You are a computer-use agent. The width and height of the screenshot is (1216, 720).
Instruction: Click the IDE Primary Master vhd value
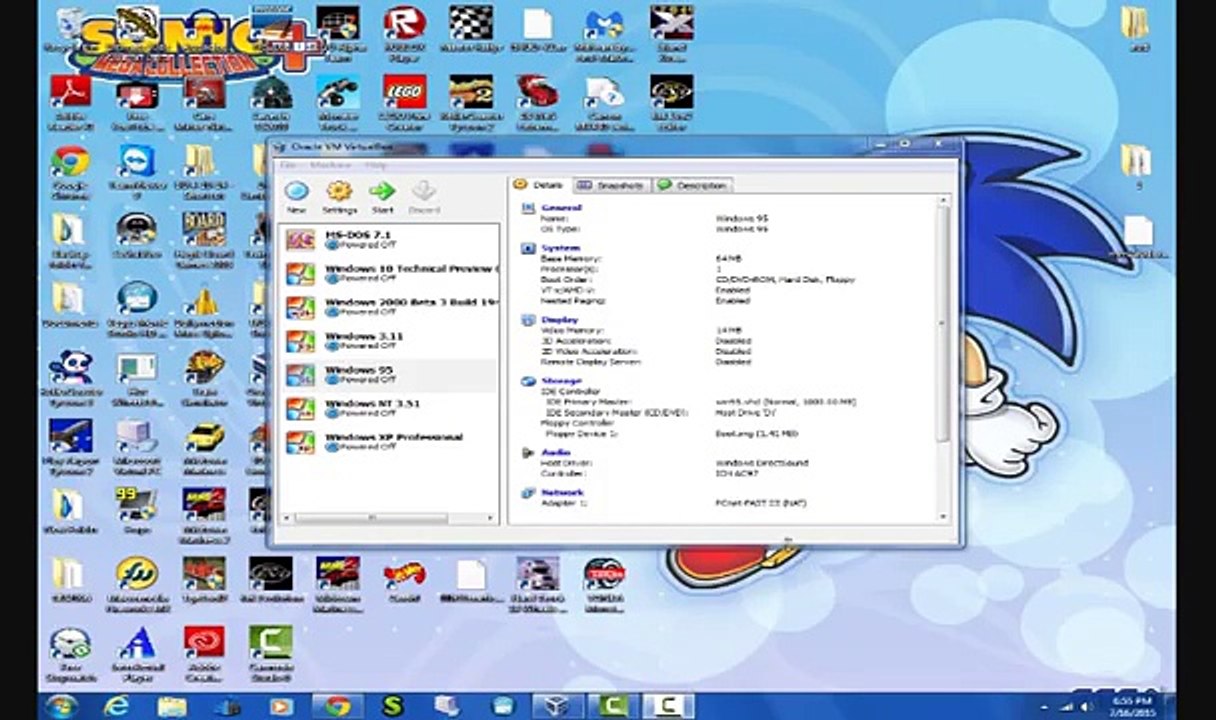[x=785, y=402]
